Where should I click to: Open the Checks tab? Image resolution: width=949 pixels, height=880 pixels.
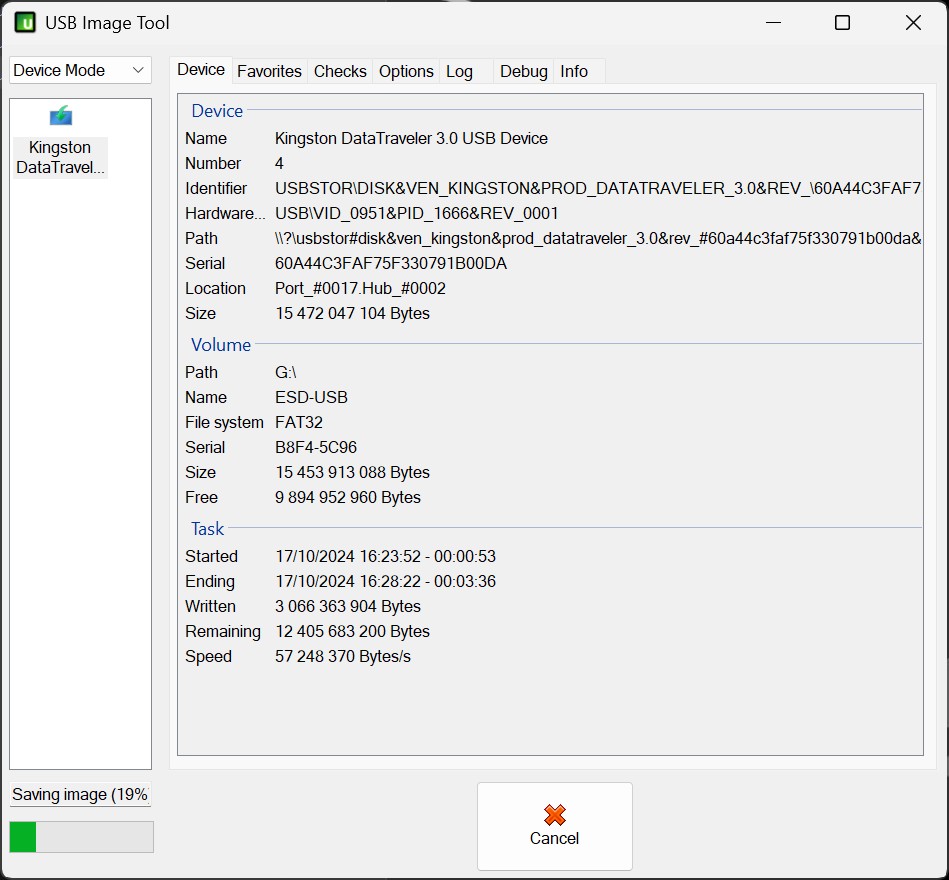coord(340,71)
